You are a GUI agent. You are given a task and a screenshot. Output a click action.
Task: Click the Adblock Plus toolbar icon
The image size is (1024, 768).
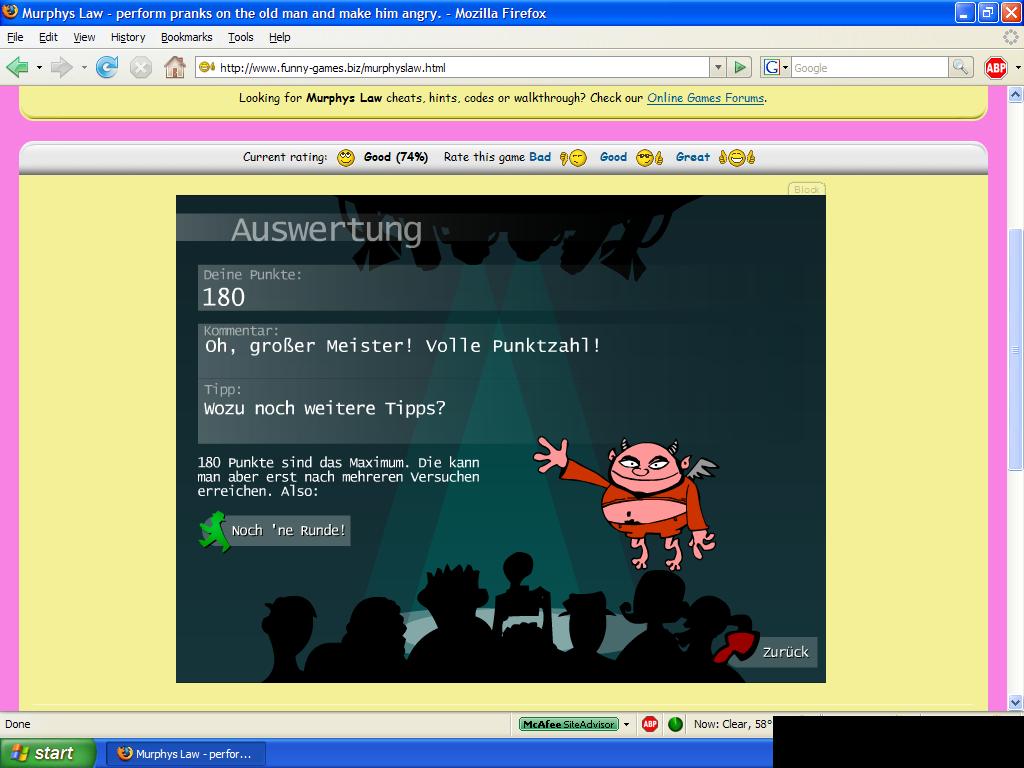(995, 68)
